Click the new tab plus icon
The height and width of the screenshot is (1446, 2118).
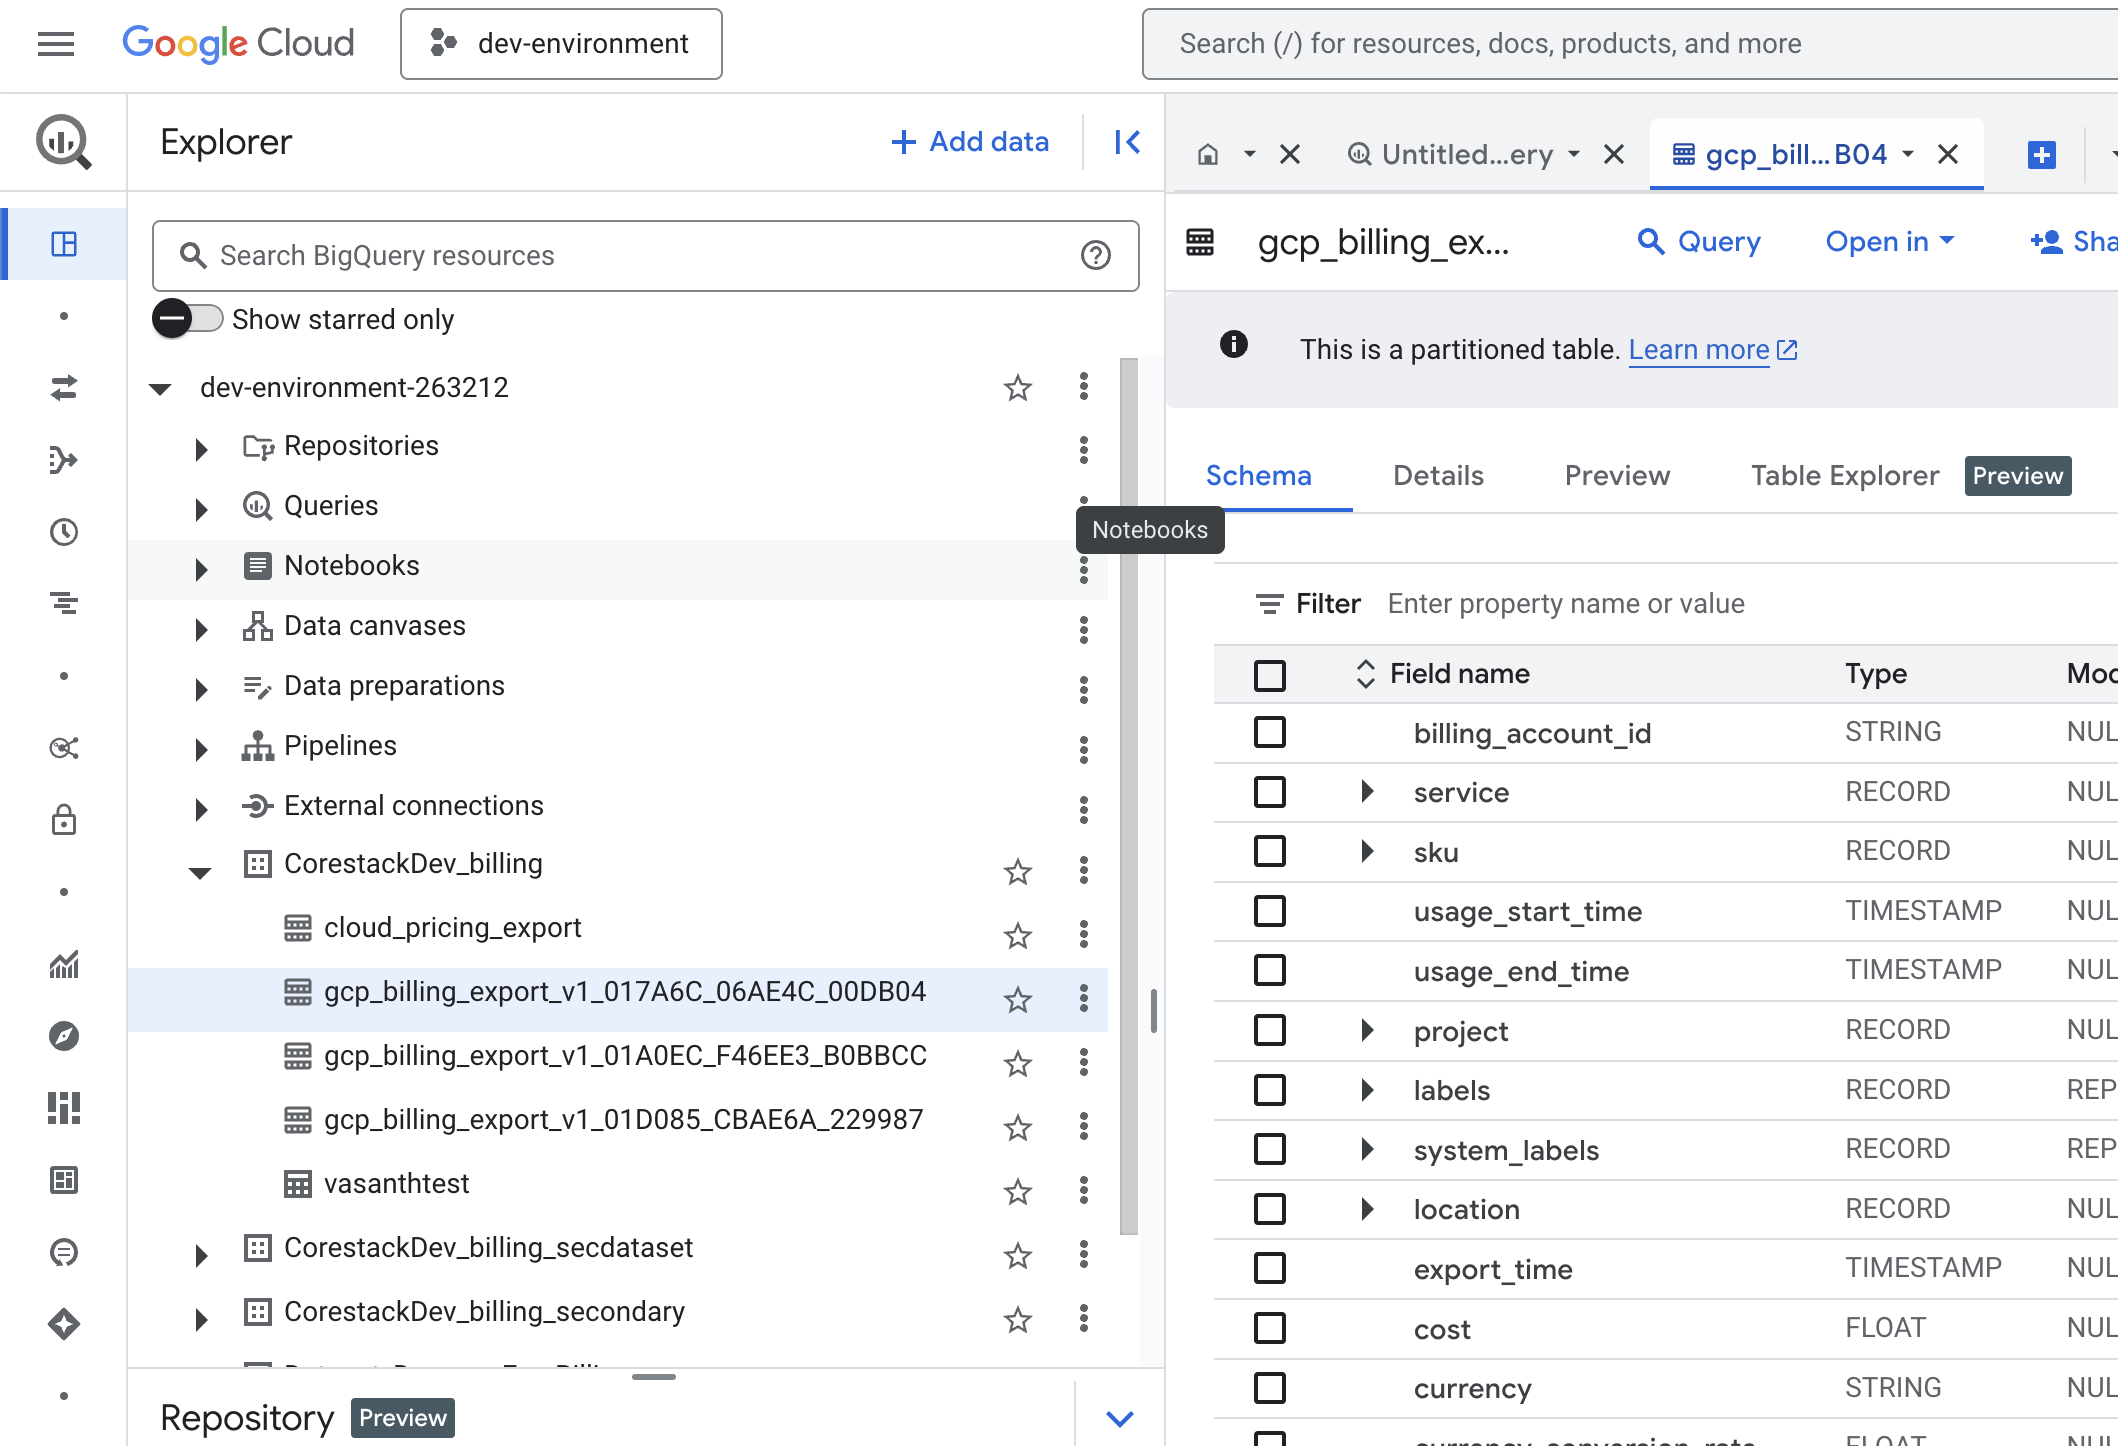point(2041,155)
